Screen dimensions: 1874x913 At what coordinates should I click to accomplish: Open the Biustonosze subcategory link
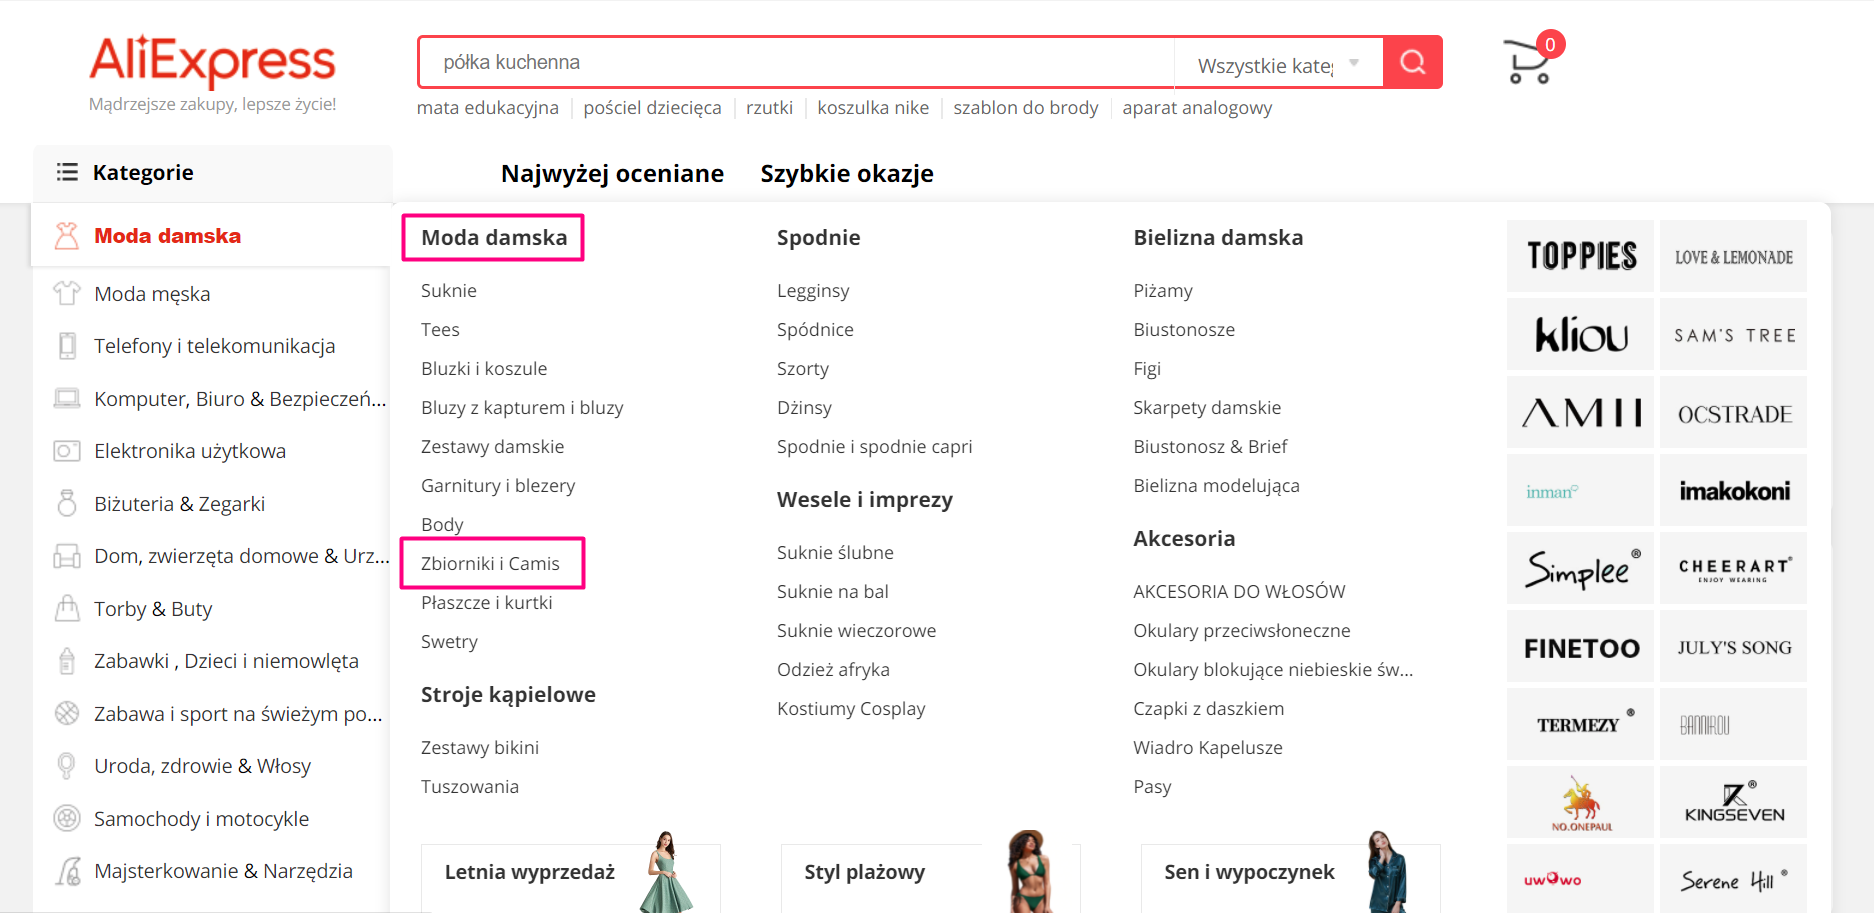tap(1184, 329)
